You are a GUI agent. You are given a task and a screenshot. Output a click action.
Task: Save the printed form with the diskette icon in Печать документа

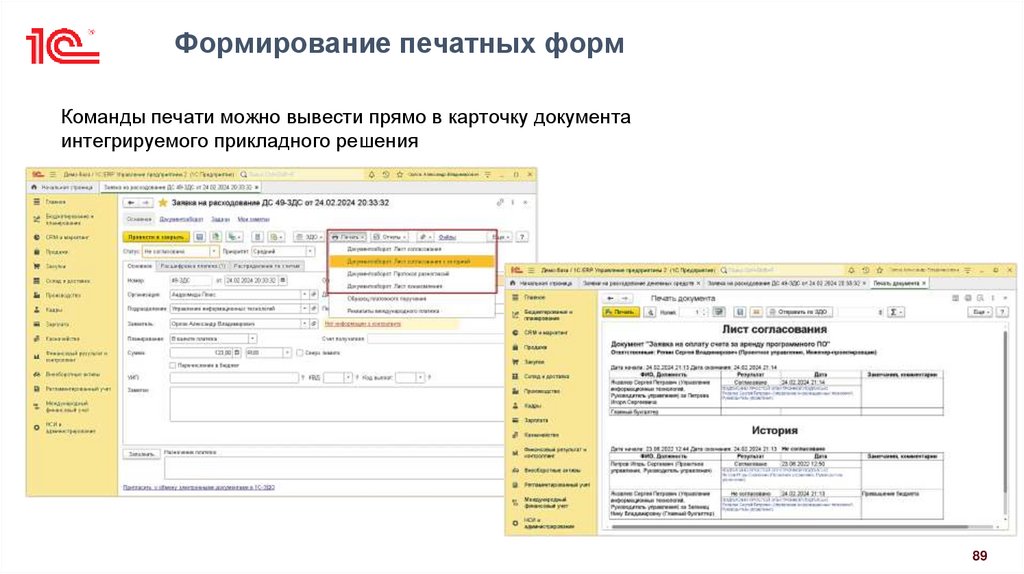[x=740, y=313]
